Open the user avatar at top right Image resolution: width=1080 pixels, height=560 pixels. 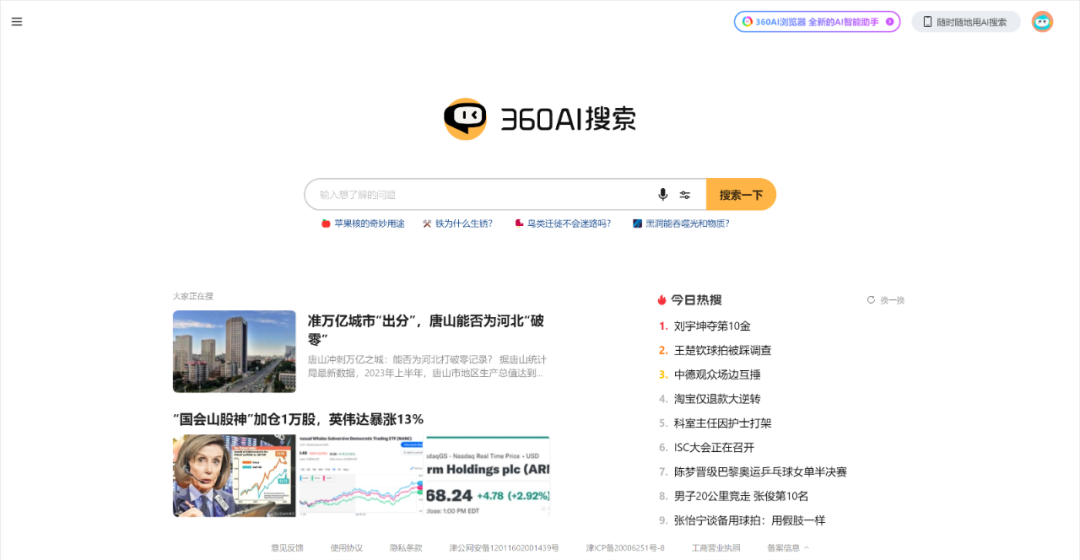click(1042, 22)
